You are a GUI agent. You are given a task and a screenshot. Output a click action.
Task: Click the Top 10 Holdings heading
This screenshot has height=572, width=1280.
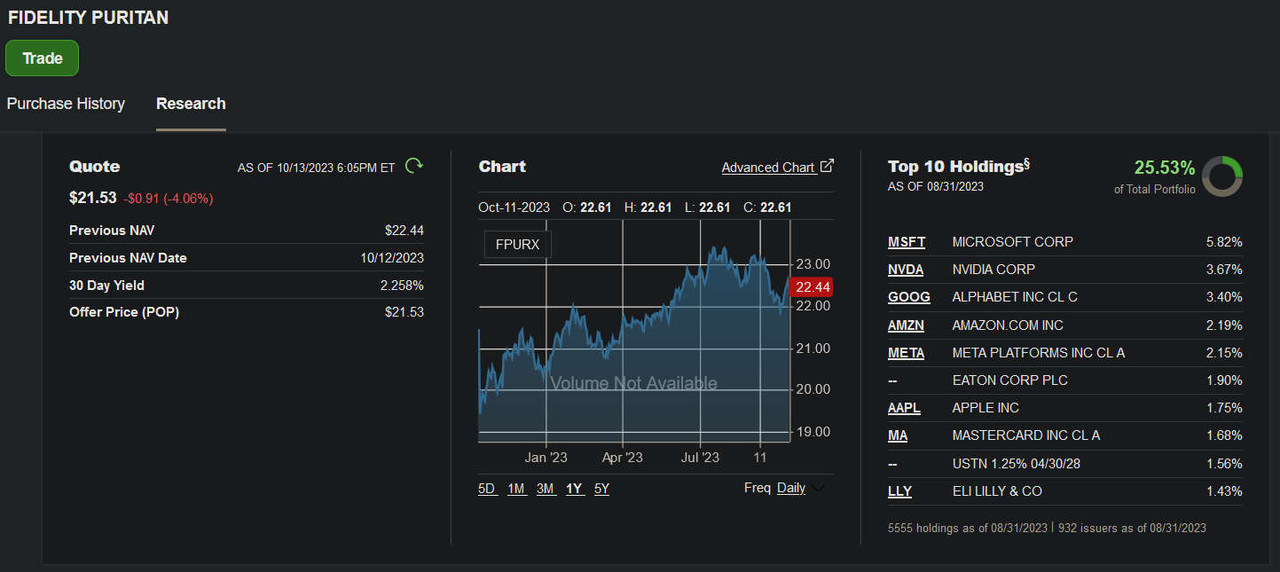[959, 166]
